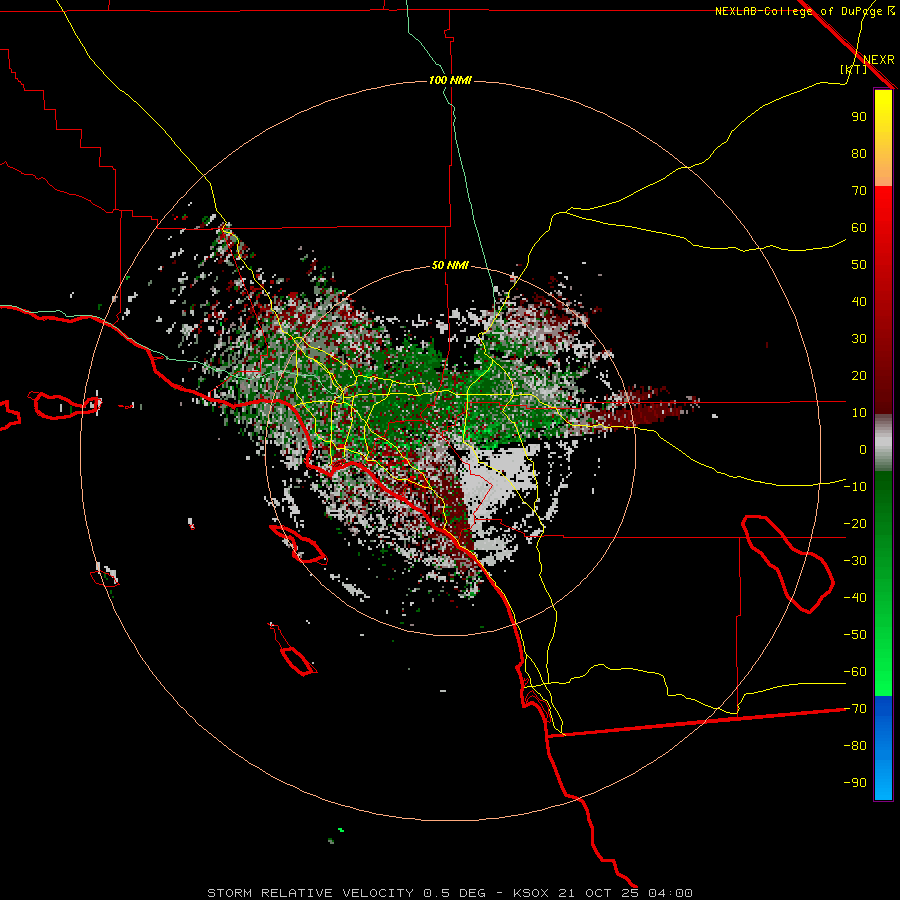
Task: Click the 50 NMI range ring label
Action: [450, 265]
